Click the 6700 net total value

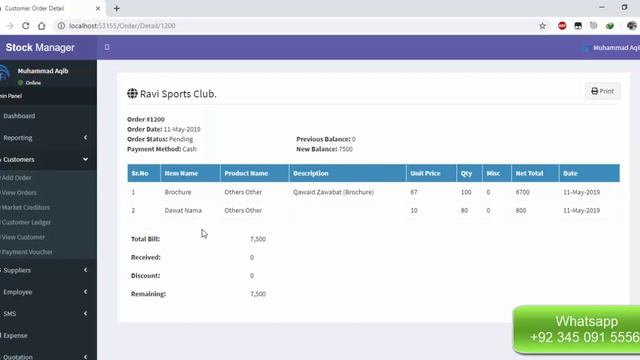pos(522,192)
